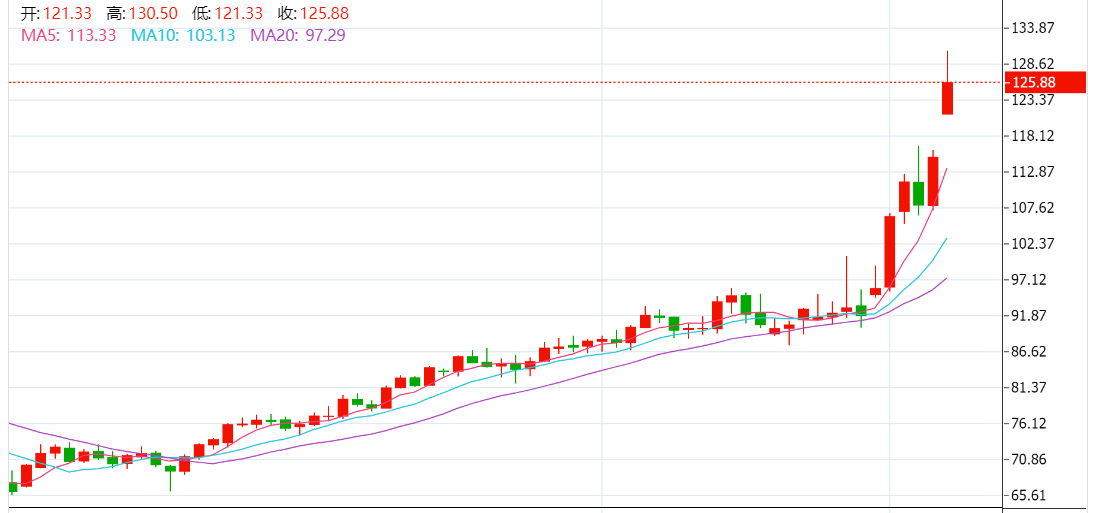
Task: Click the 112.87 price axis label
Action: click(x=1033, y=172)
